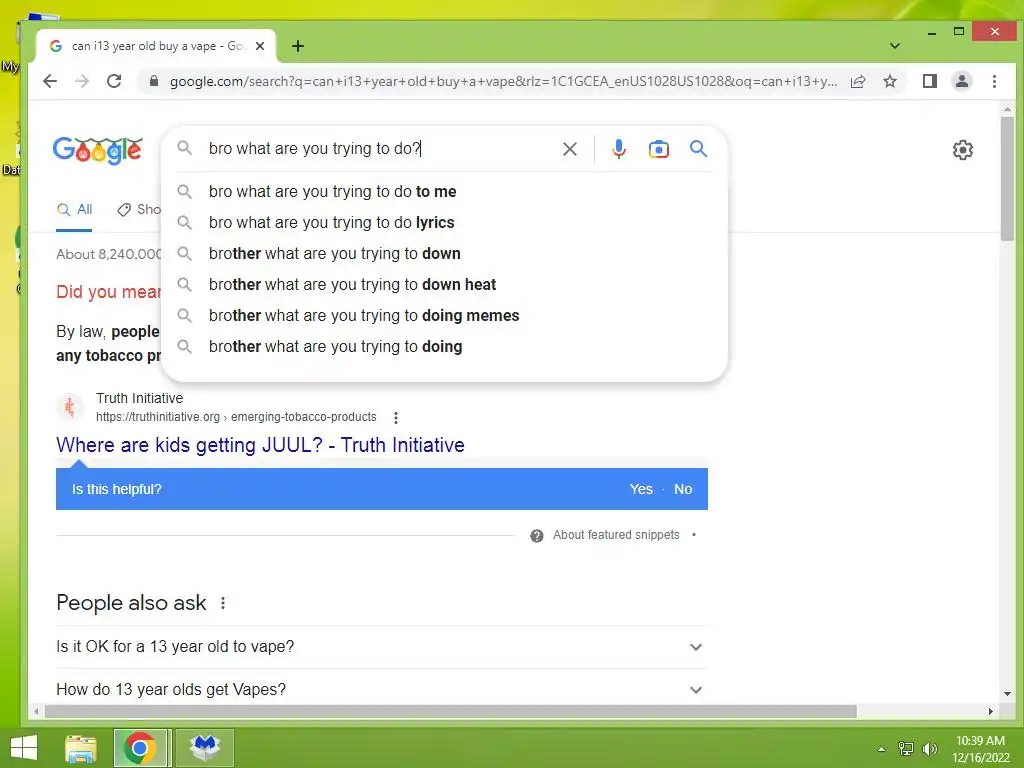Click the 'Did you mean' red text
This screenshot has height=768, width=1024.
click(108, 292)
